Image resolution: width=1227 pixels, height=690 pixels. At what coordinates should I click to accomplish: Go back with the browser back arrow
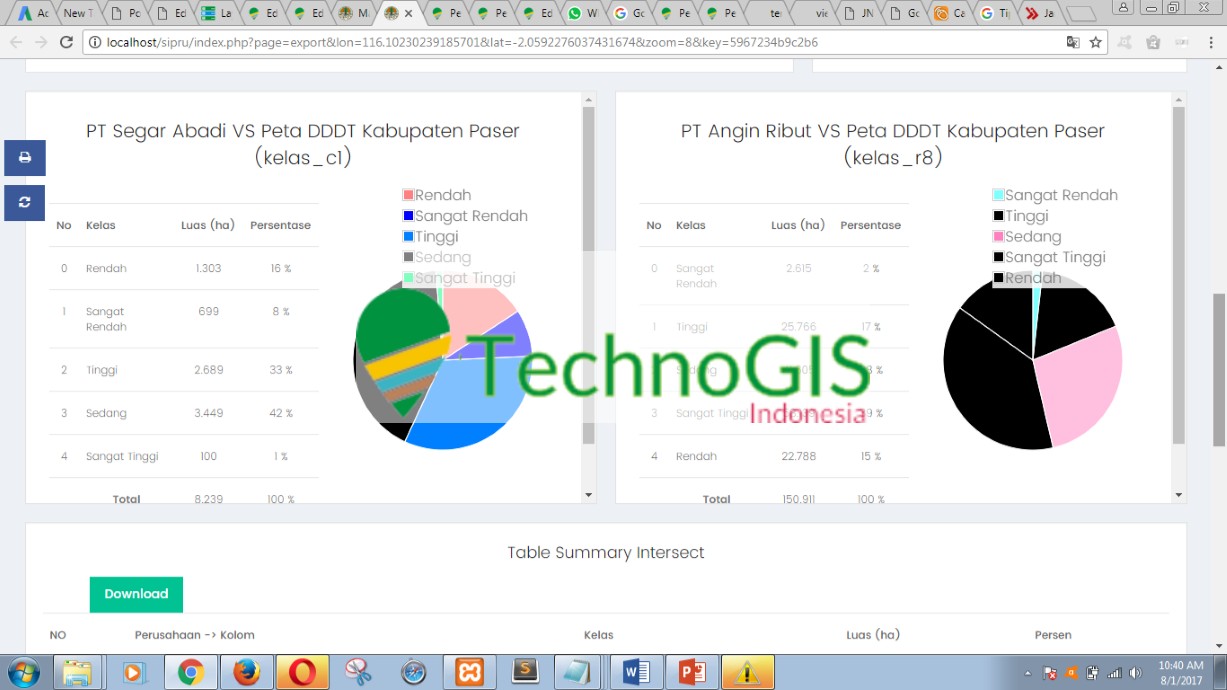coord(15,42)
